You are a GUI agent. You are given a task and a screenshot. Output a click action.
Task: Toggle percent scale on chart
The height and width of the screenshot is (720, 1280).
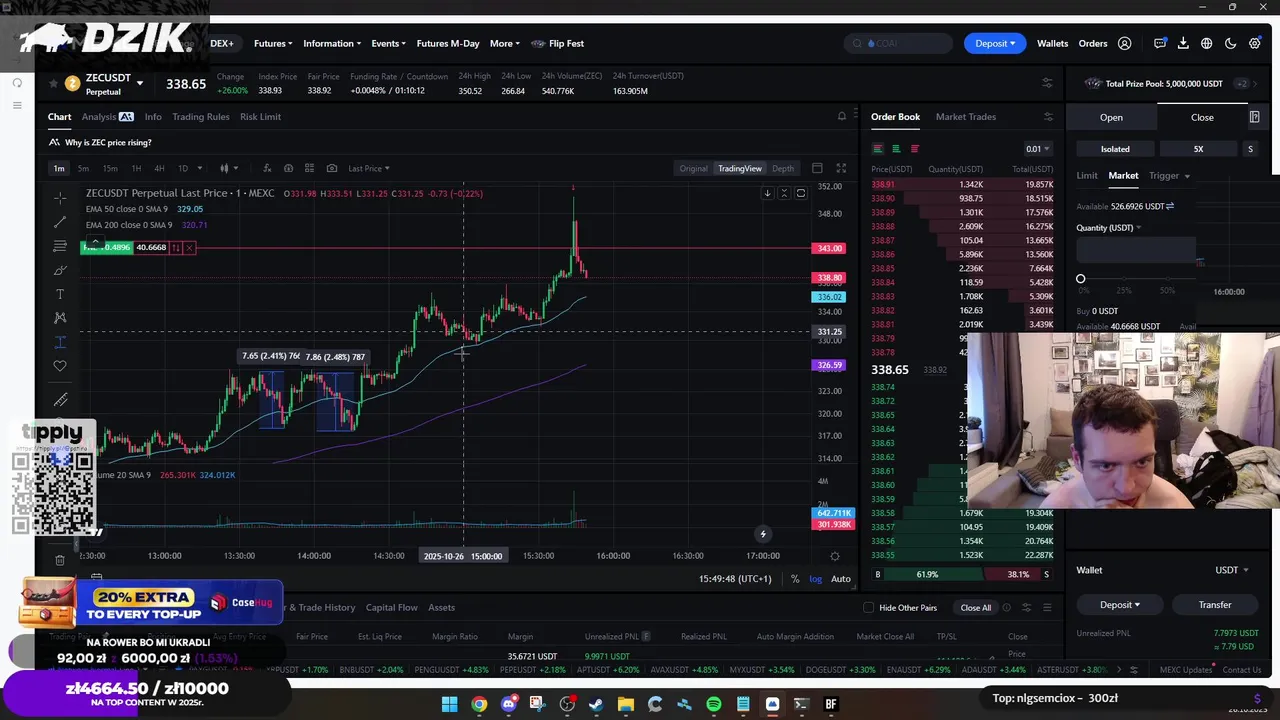click(795, 579)
